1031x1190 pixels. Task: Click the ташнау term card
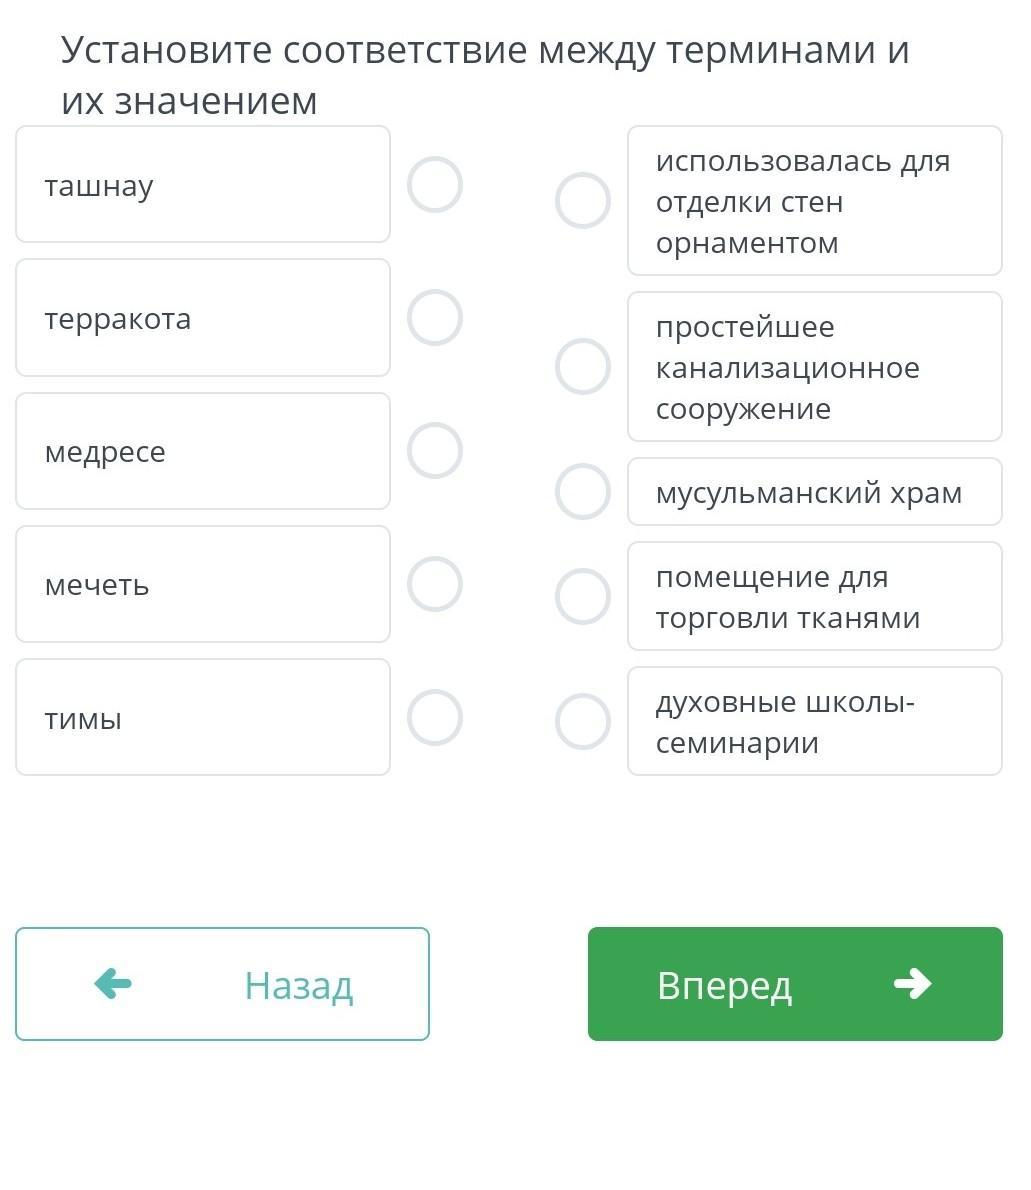(203, 185)
